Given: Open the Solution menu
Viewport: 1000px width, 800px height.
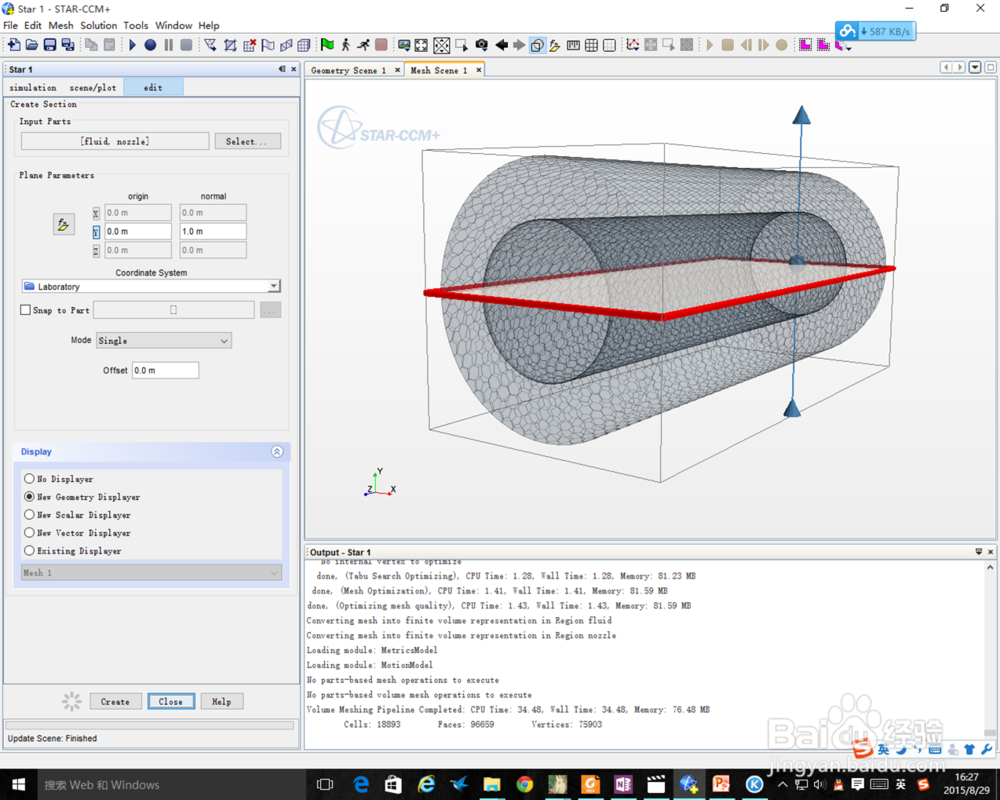Looking at the screenshot, I should (x=98, y=26).
